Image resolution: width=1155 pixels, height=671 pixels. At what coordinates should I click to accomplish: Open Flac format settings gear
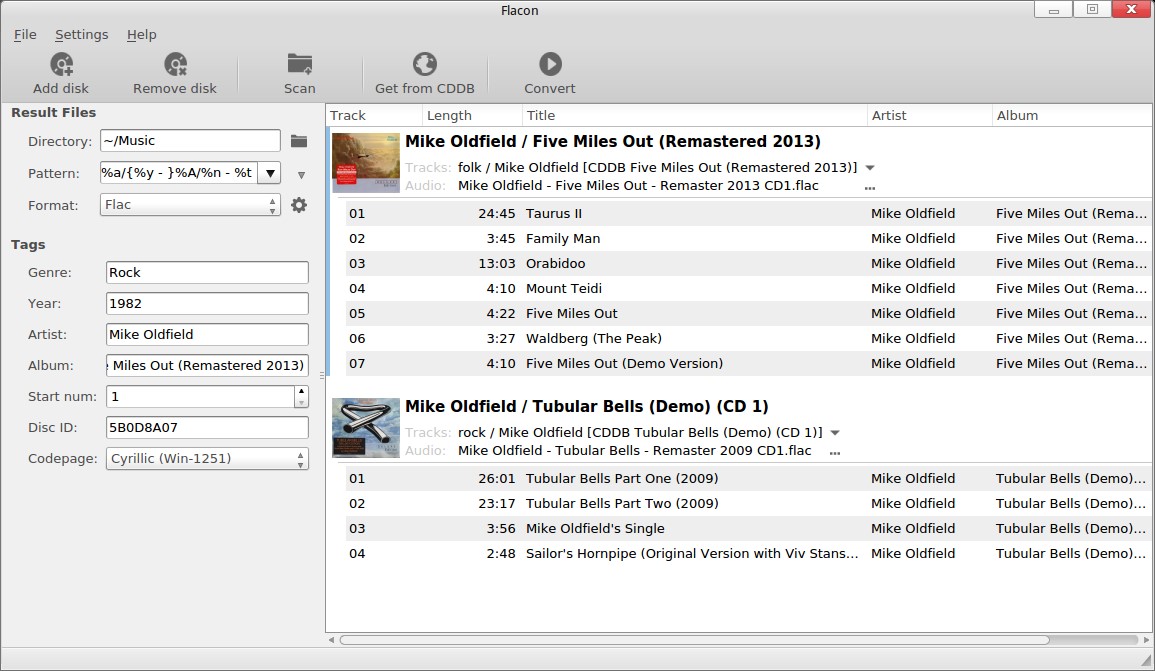298,205
